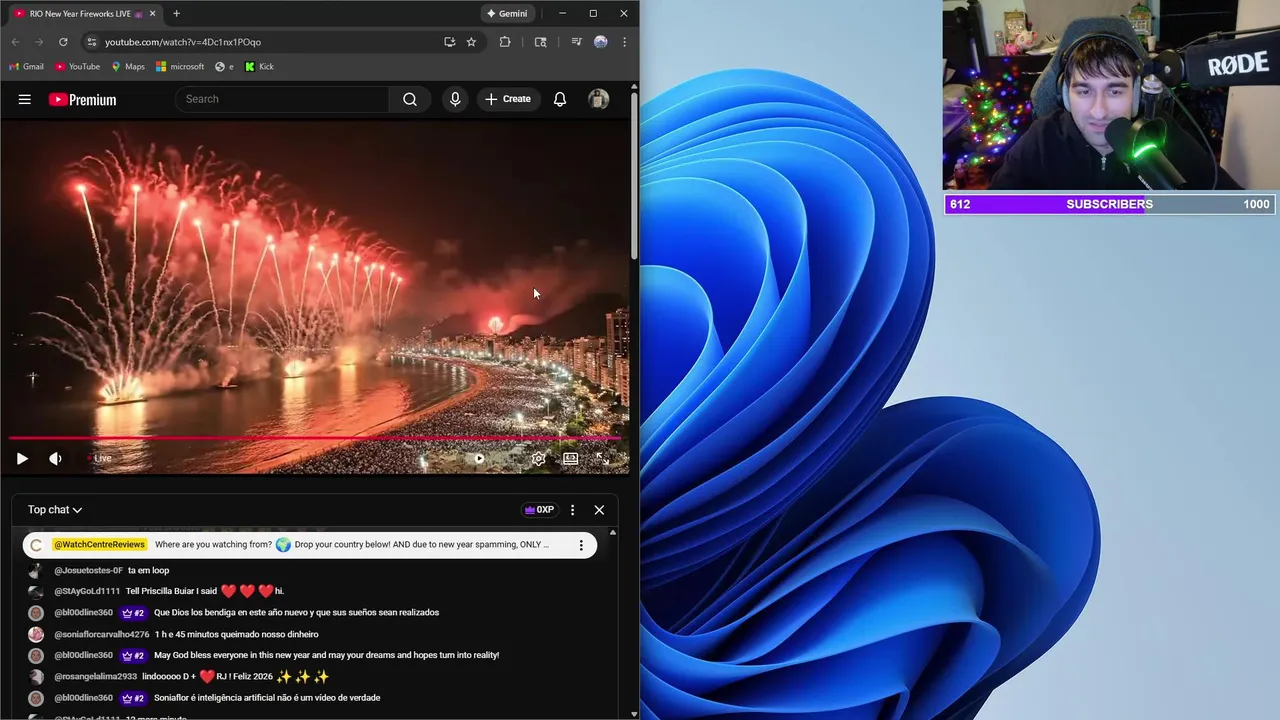
Task: Open the YouTube hamburger guide menu
Action: tap(25, 99)
